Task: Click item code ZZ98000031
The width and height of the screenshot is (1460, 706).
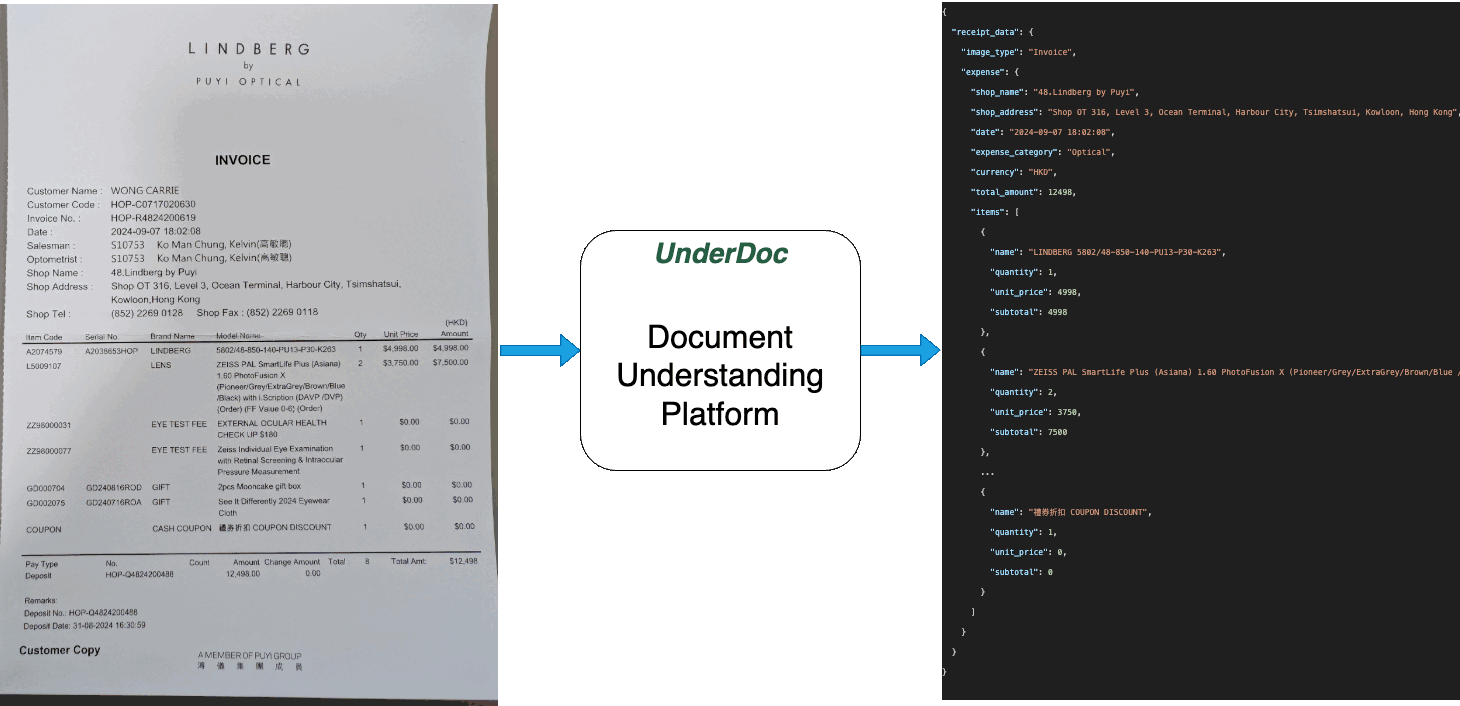Action: (48, 426)
